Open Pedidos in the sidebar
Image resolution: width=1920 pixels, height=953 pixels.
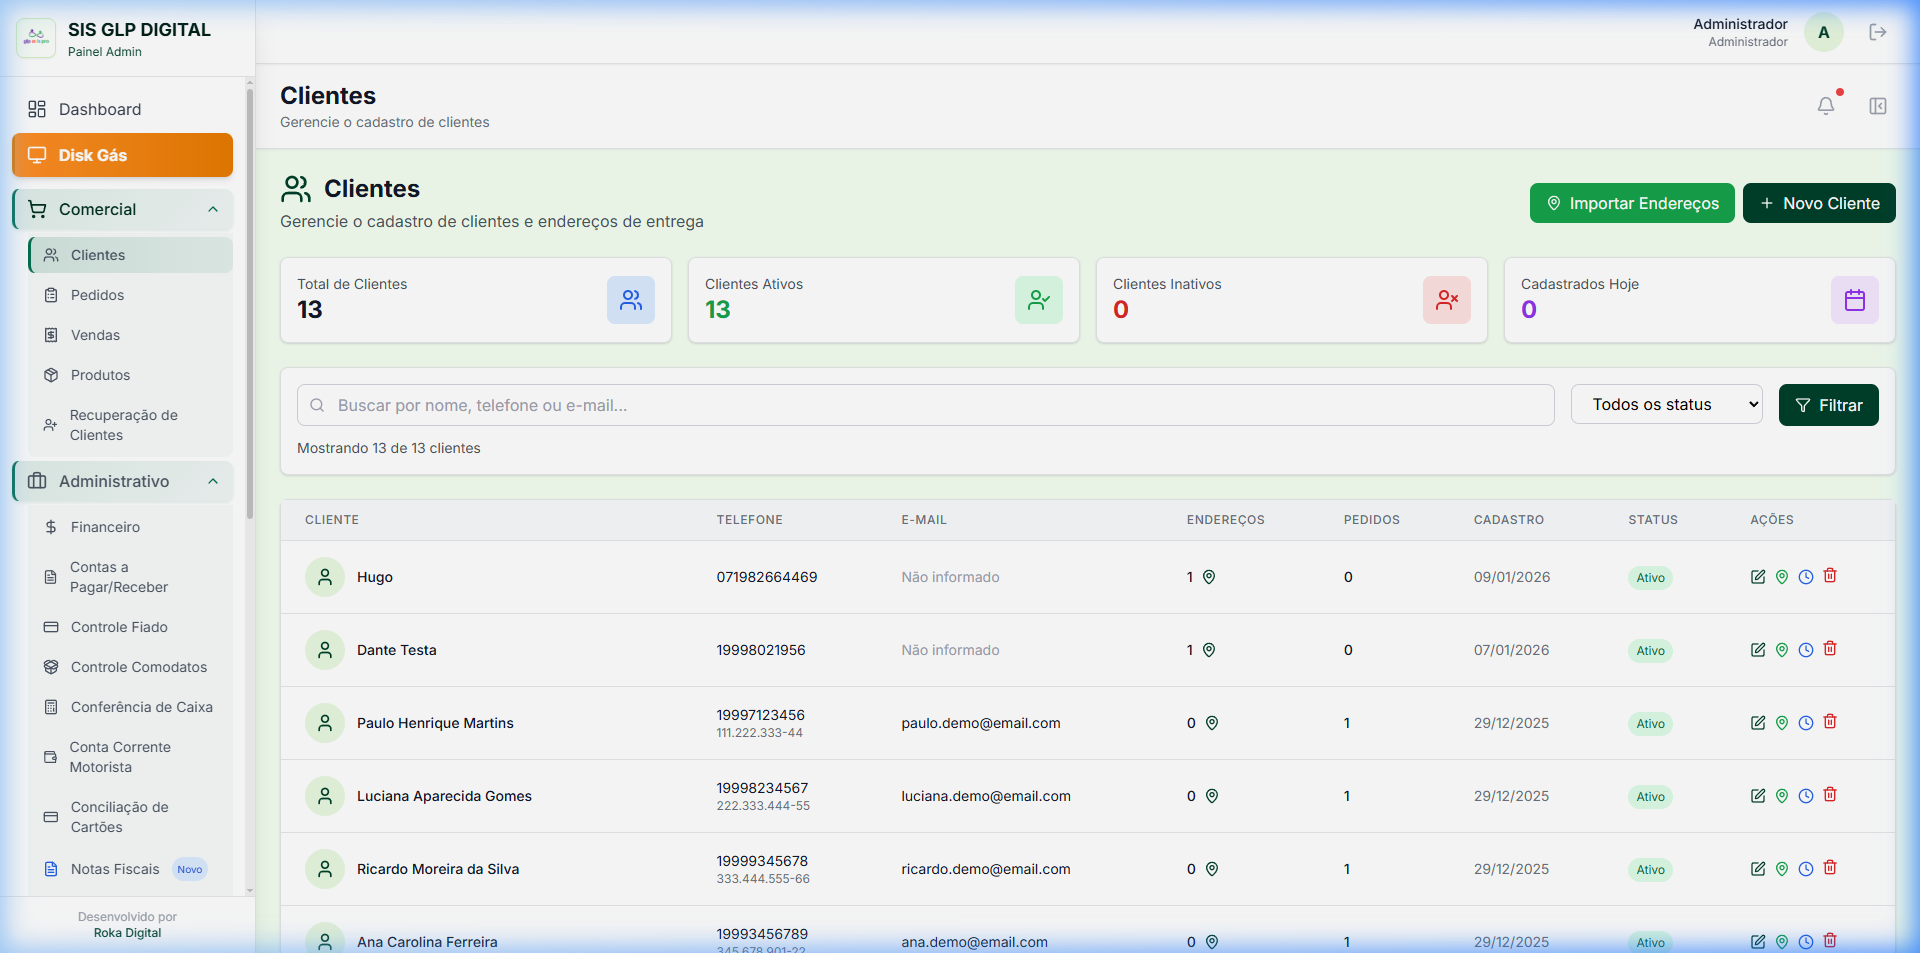(97, 295)
